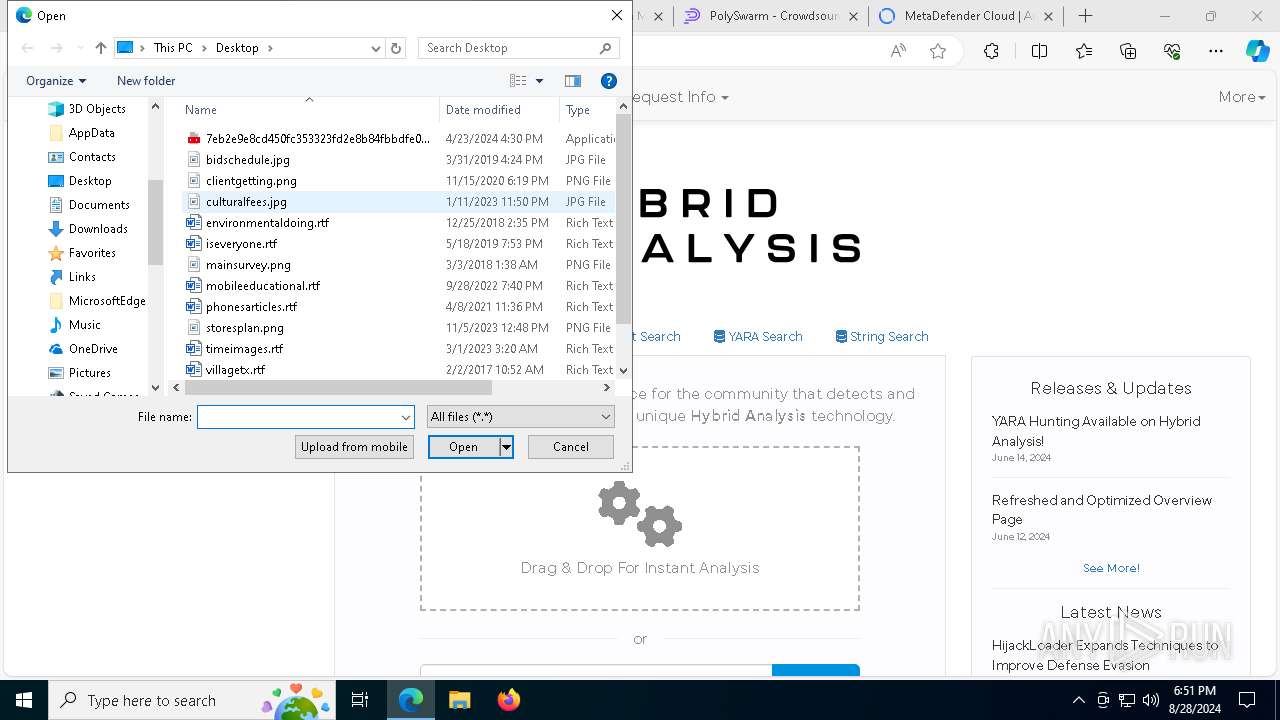Screen dimensions: 1280x720
Task: Click the Upload from mobile button
Action: point(354,447)
